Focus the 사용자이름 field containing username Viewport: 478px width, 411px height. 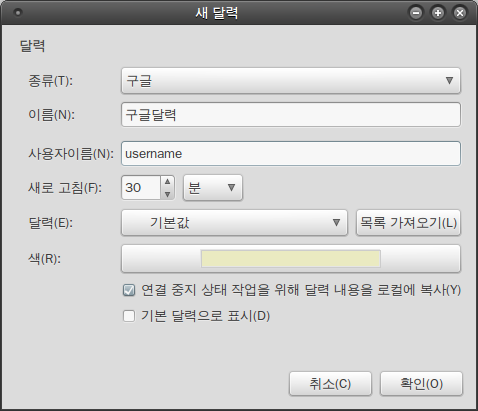tap(291, 154)
